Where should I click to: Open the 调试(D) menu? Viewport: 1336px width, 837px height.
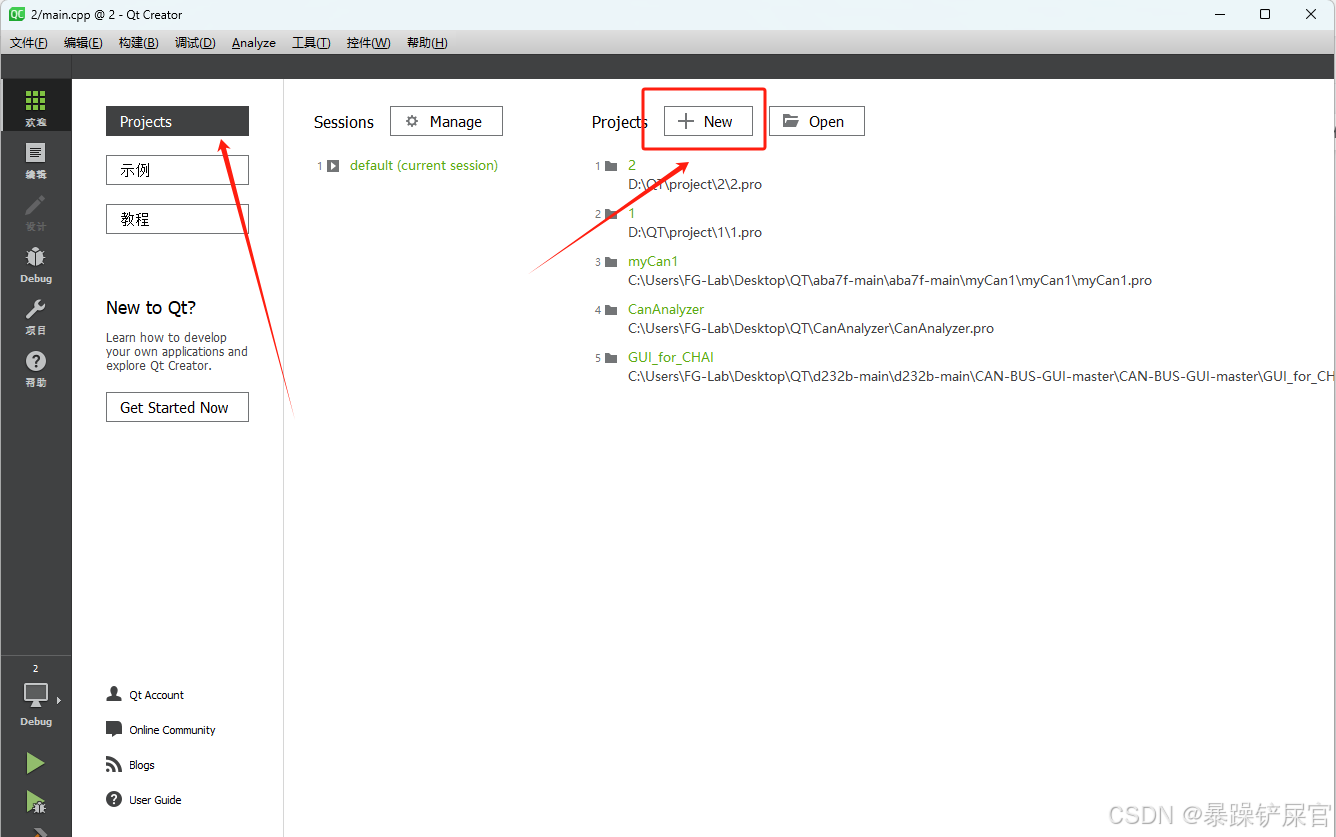pos(195,43)
